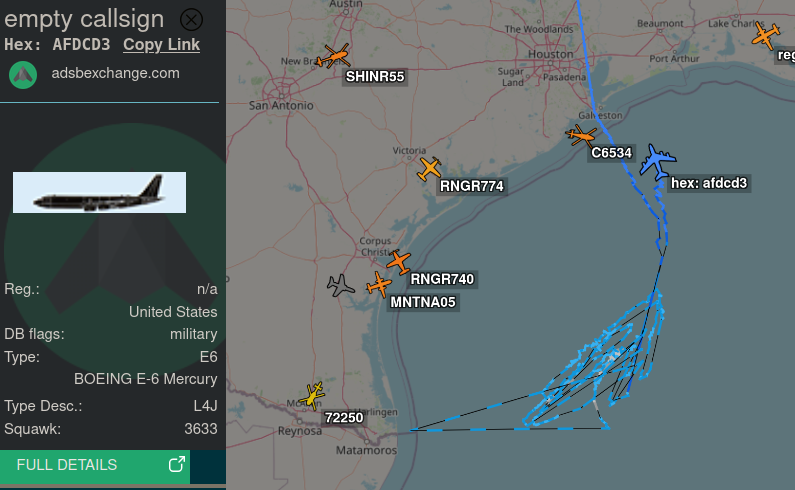This screenshot has height=490, width=795.
Task: Select the MNTNA05 aircraft icon
Action: click(x=379, y=285)
